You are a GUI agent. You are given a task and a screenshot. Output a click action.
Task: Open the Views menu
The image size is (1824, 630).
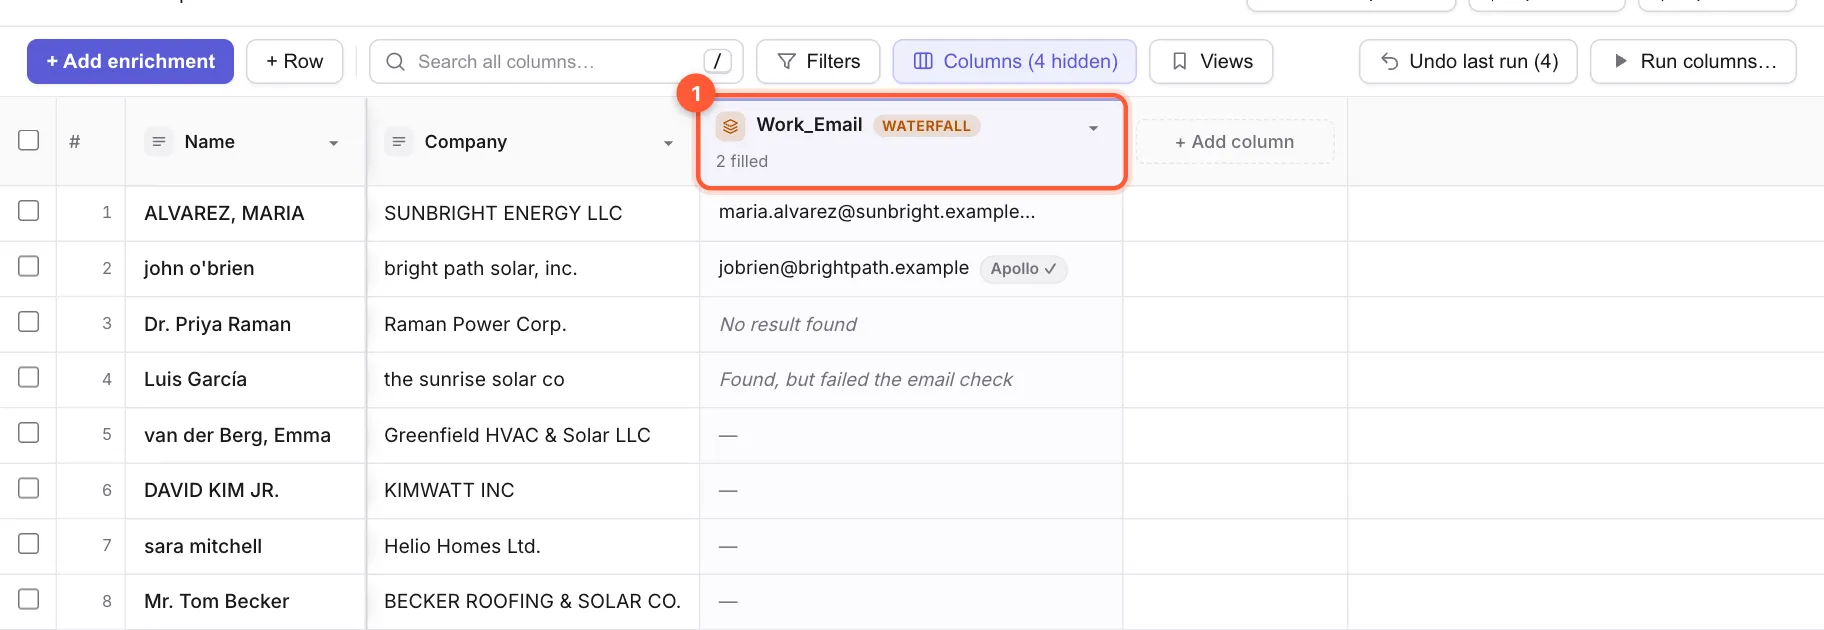pyautogui.click(x=1211, y=61)
